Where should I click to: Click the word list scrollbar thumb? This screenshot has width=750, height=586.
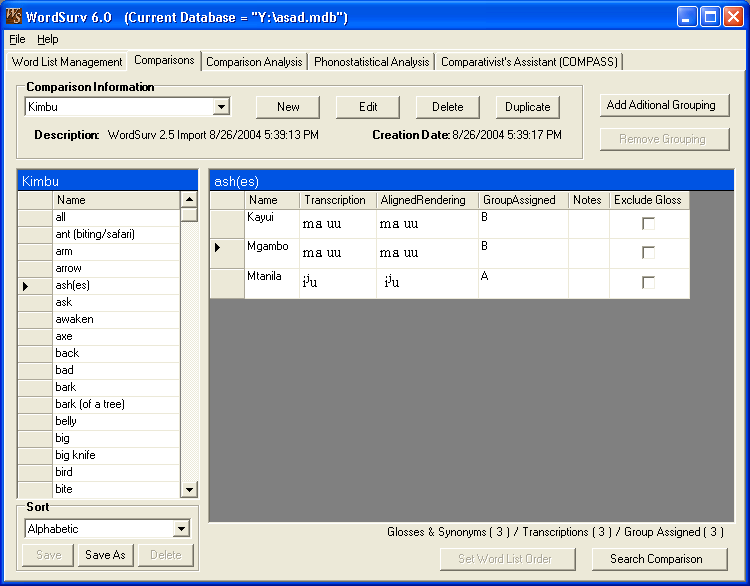click(189, 215)
